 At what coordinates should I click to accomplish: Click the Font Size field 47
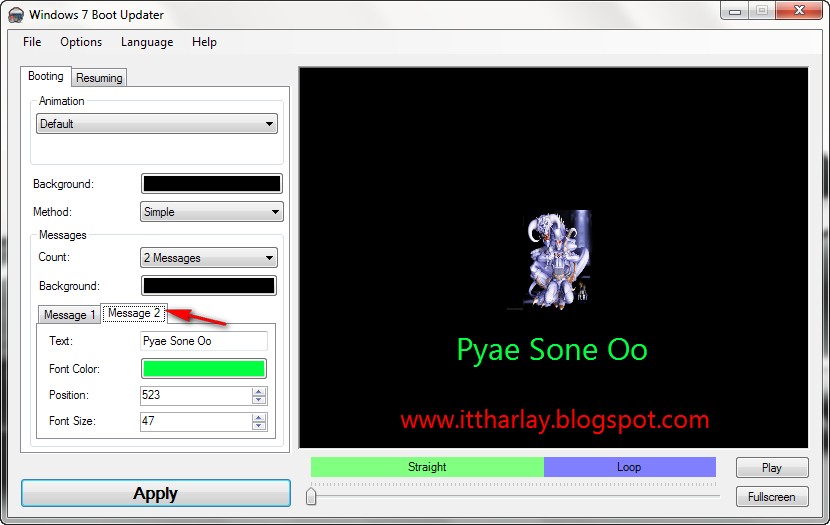[x=196, y=421]
